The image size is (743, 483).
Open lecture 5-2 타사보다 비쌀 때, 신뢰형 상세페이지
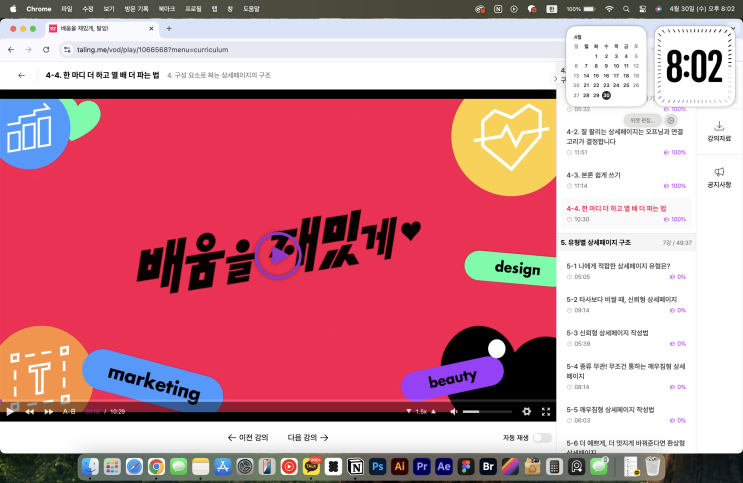(x=626, y=305)
